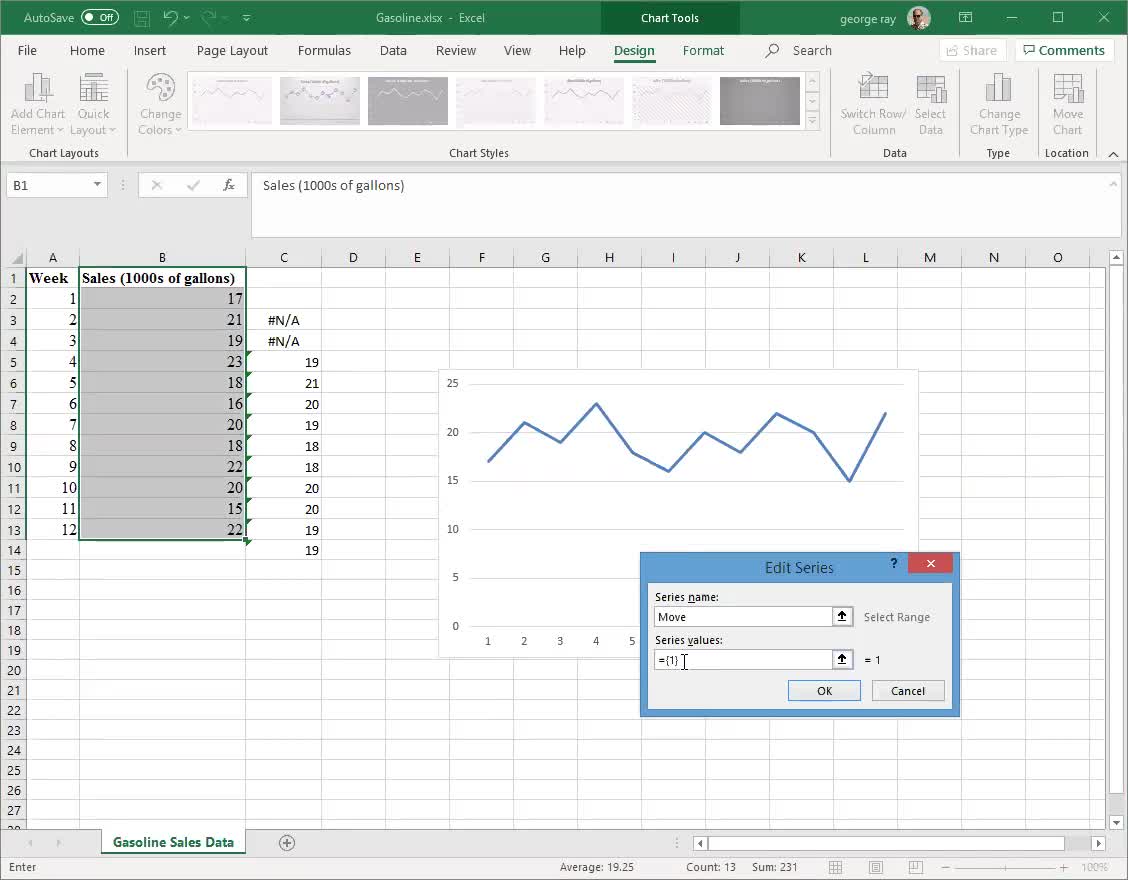Click the Enter checkmark in formula bar
This screenshot has width=1128, height=880.
(x=193, y=186)
